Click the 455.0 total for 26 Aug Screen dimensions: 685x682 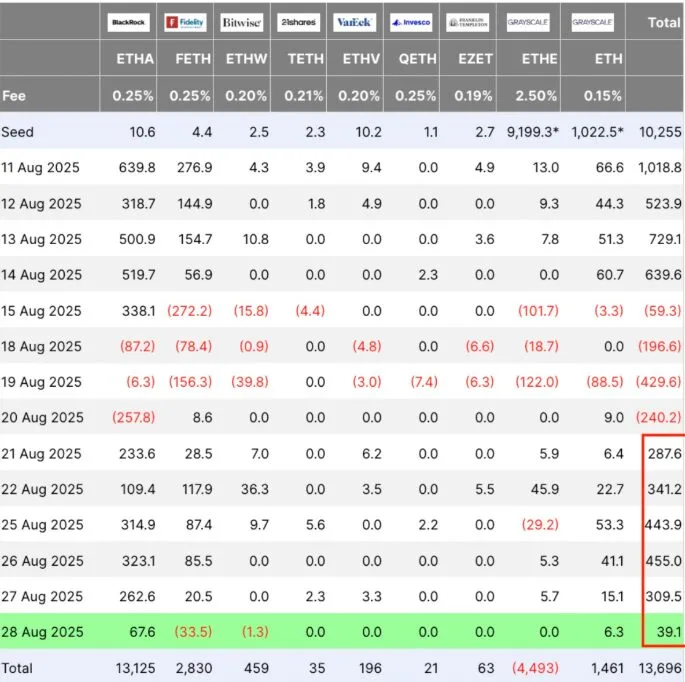click(664, 561)
